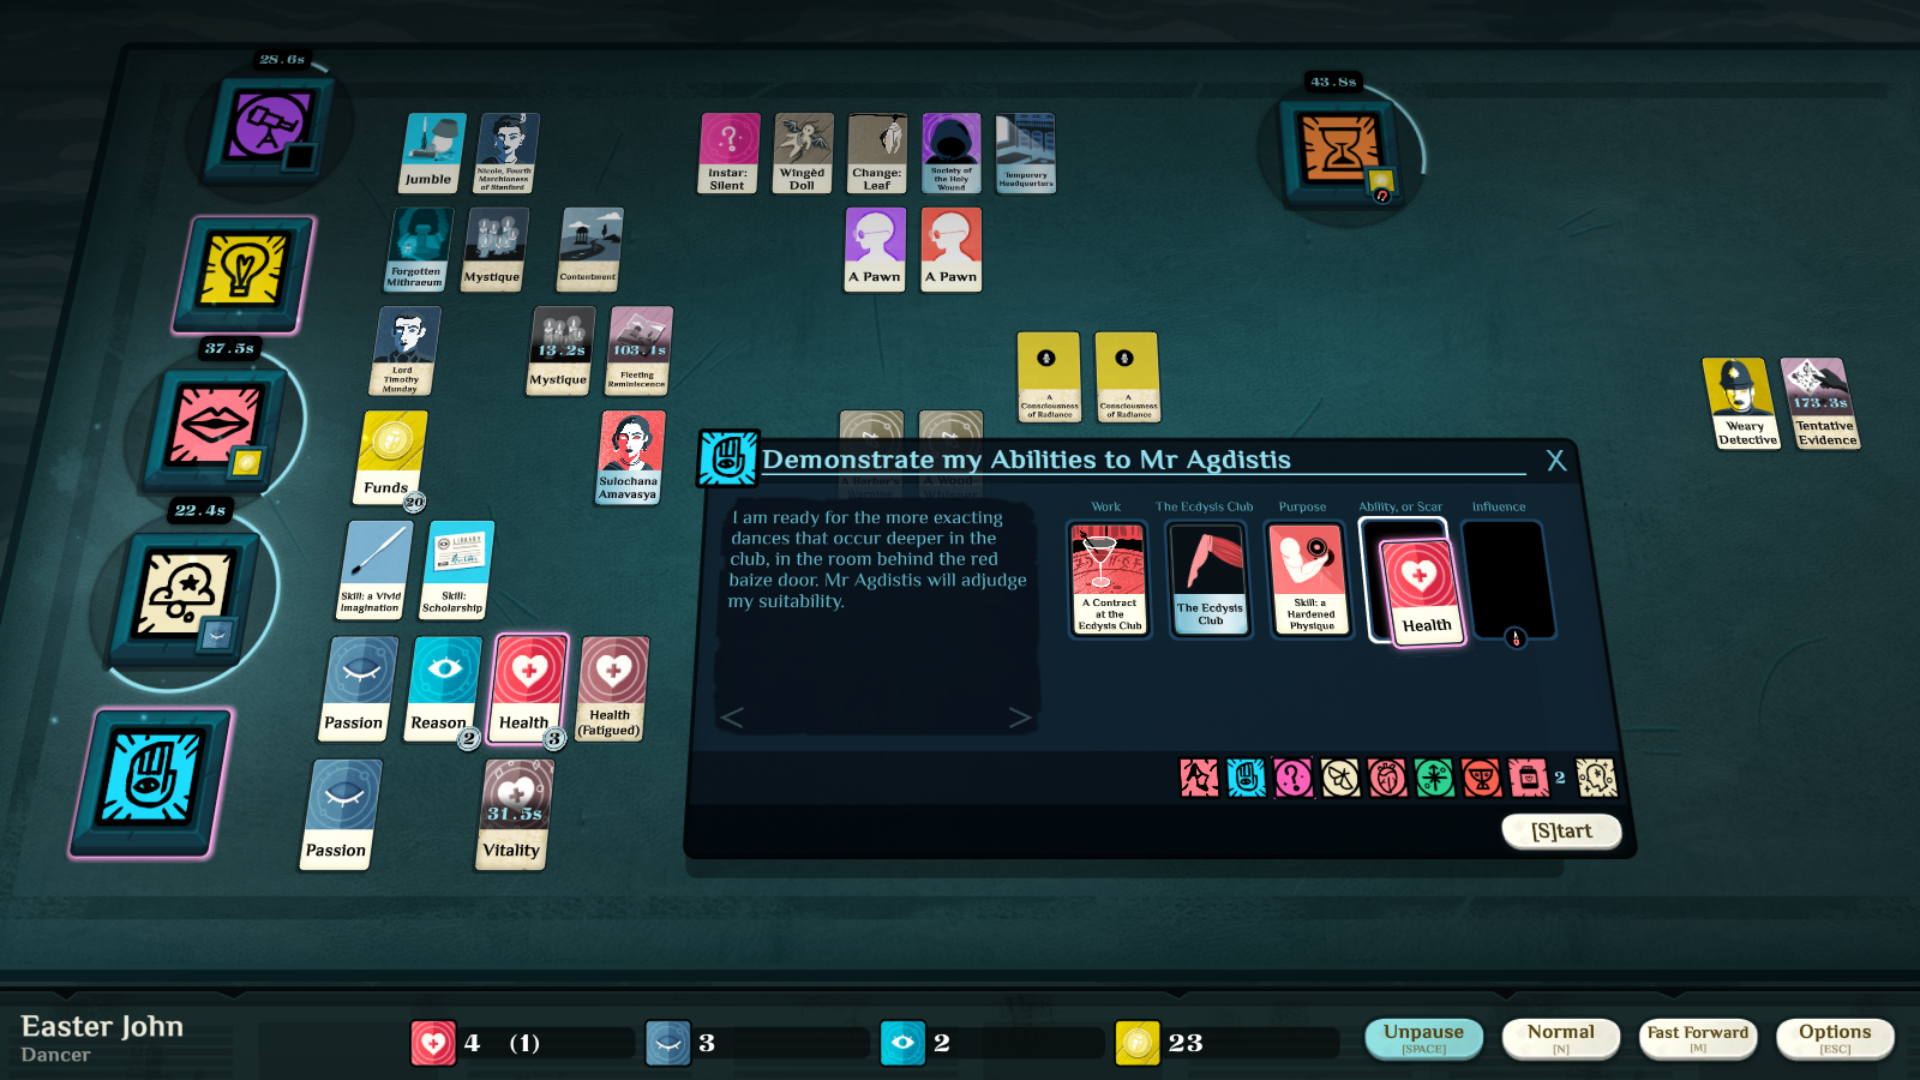Close the Demonstrate Abilities dialog
The image size is (1920, 1080).
[x=1556, y=459]
